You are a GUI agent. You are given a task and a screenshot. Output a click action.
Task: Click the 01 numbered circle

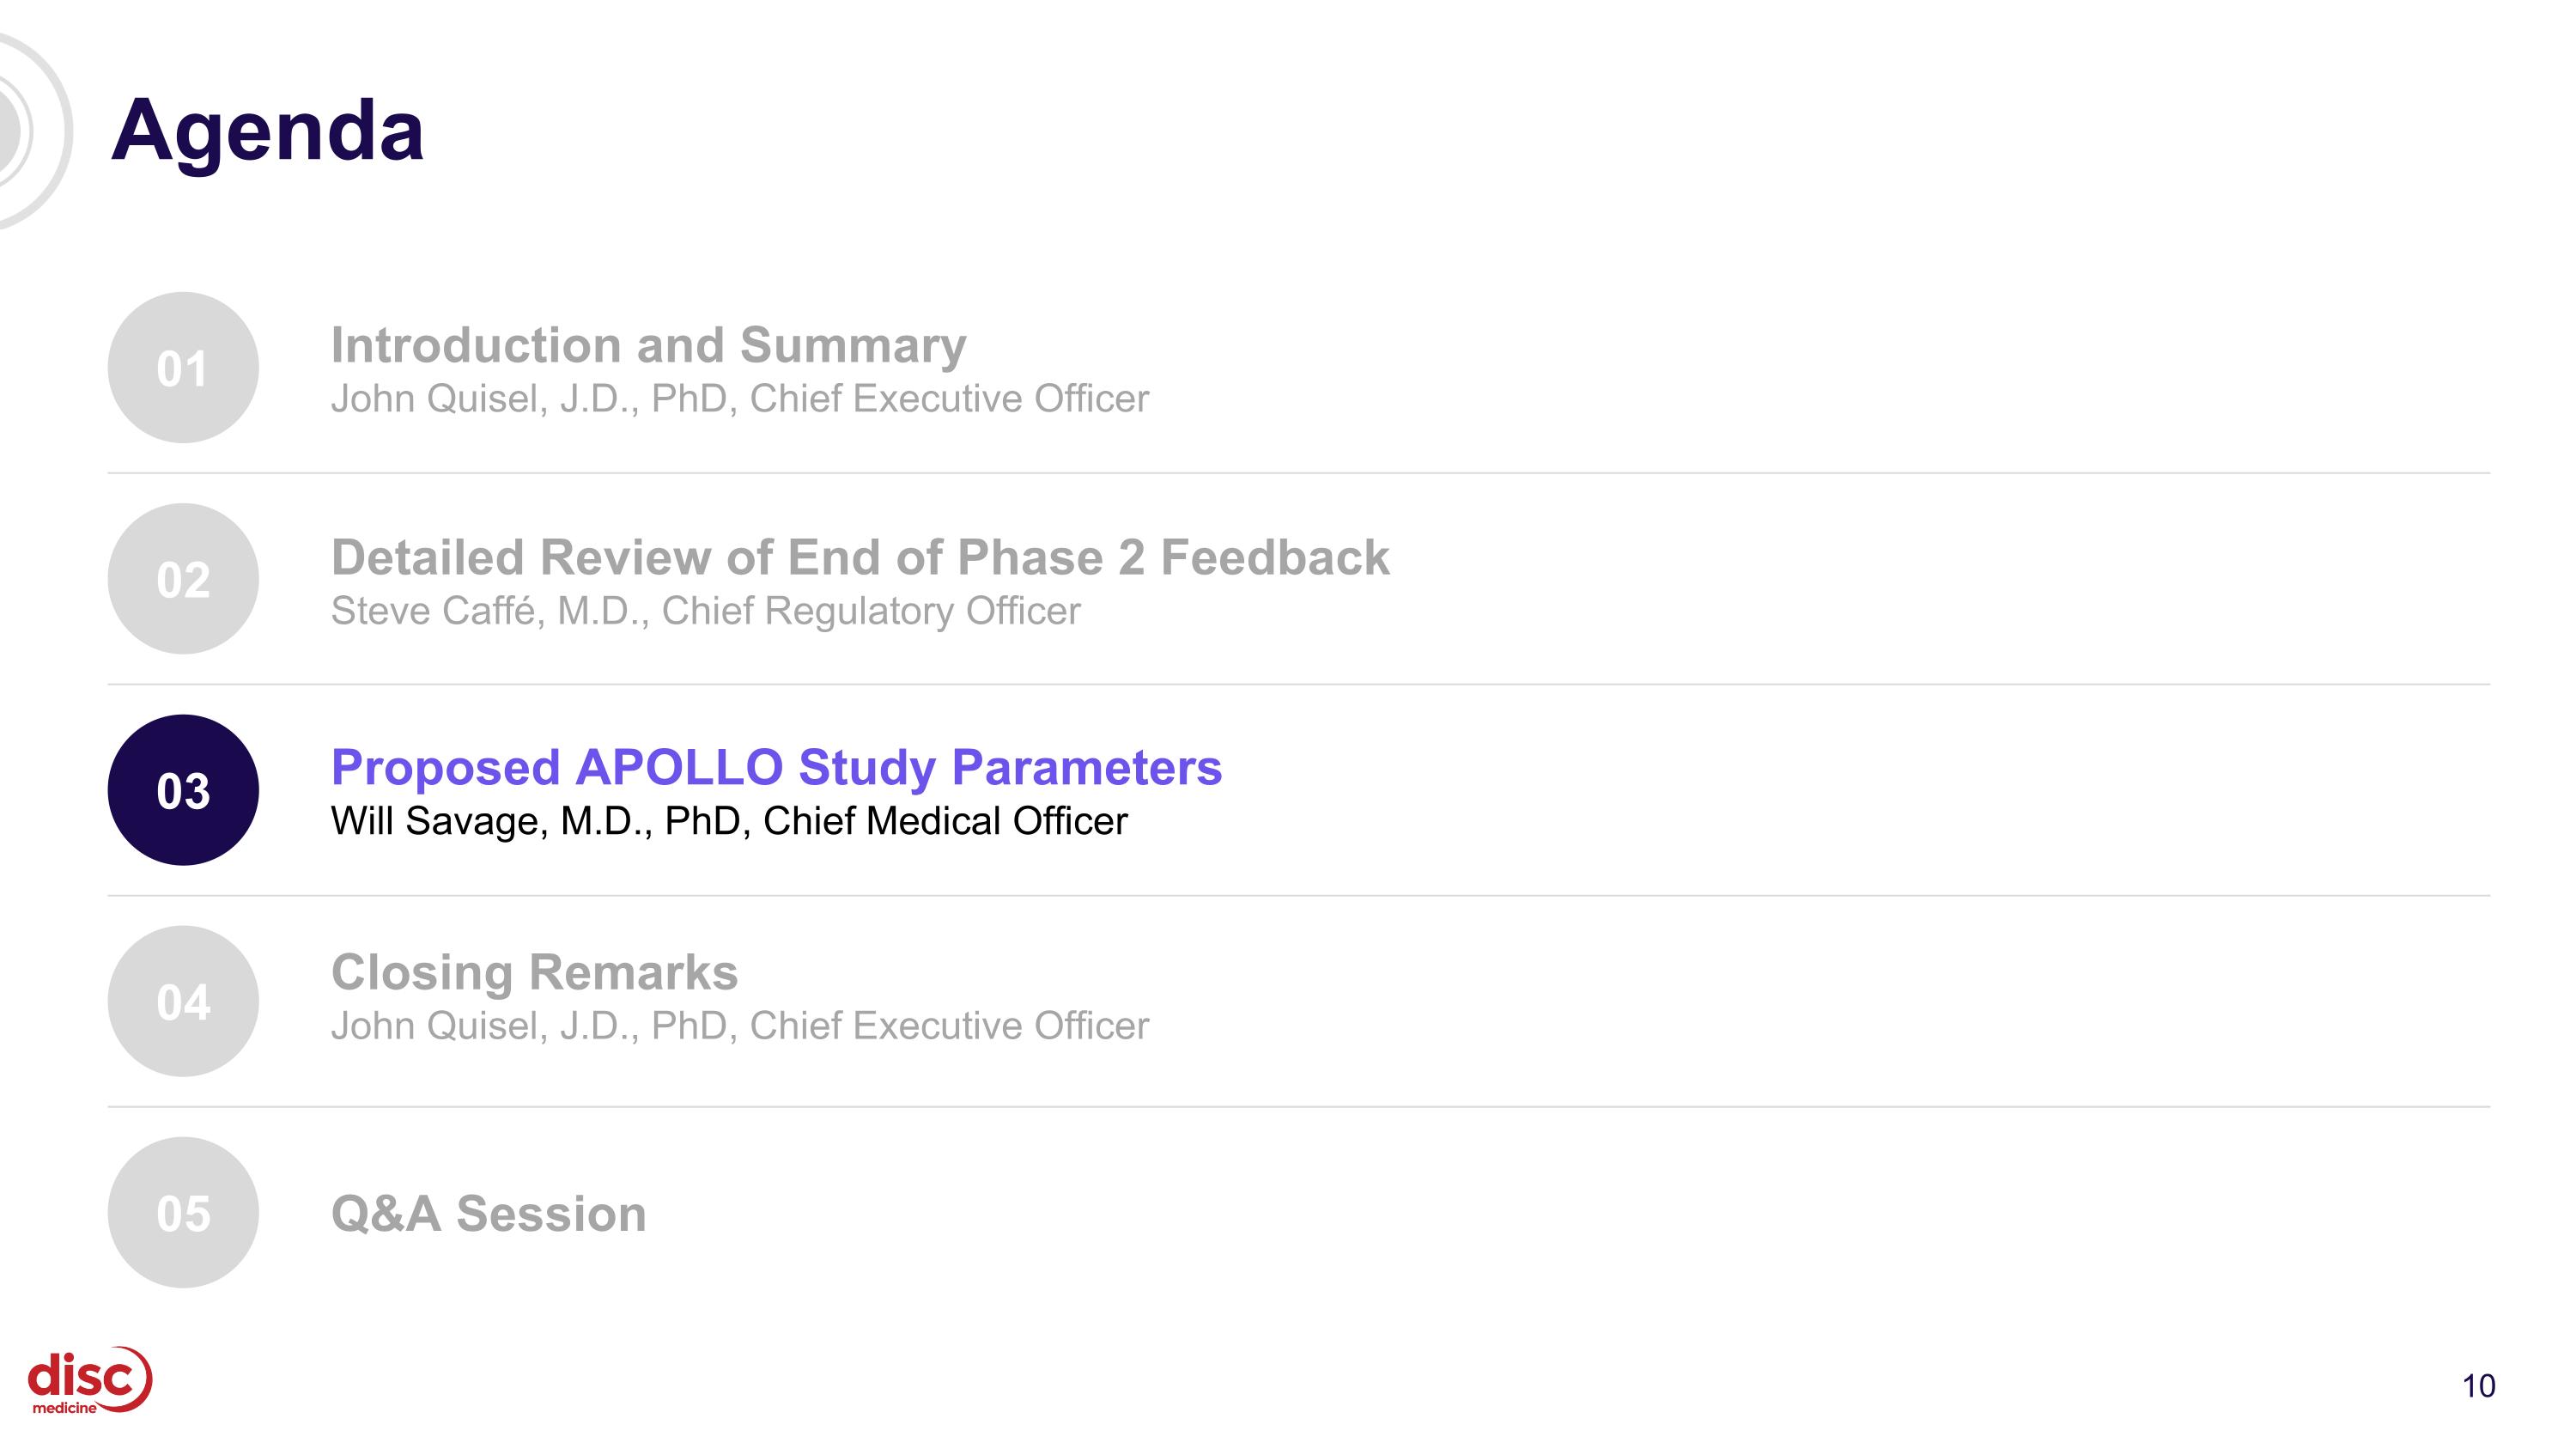coord(183,368)
